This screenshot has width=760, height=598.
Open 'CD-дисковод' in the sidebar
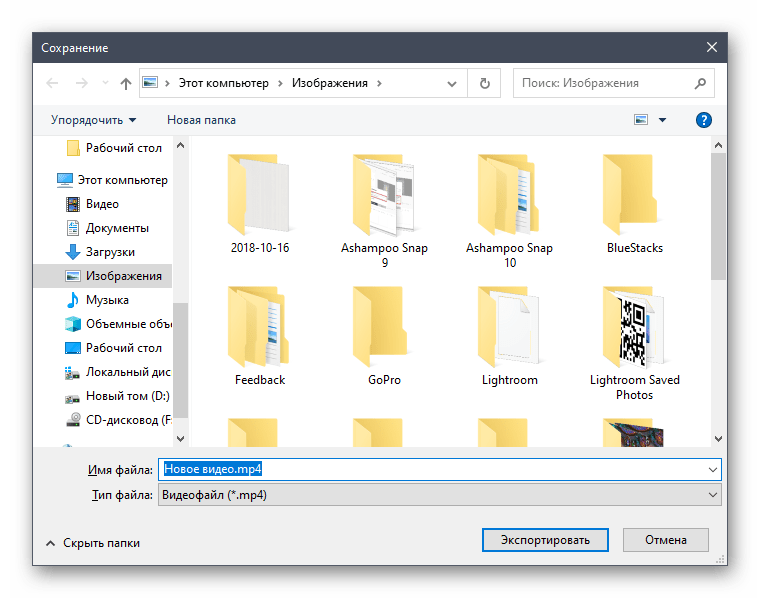tap(118, 420)
